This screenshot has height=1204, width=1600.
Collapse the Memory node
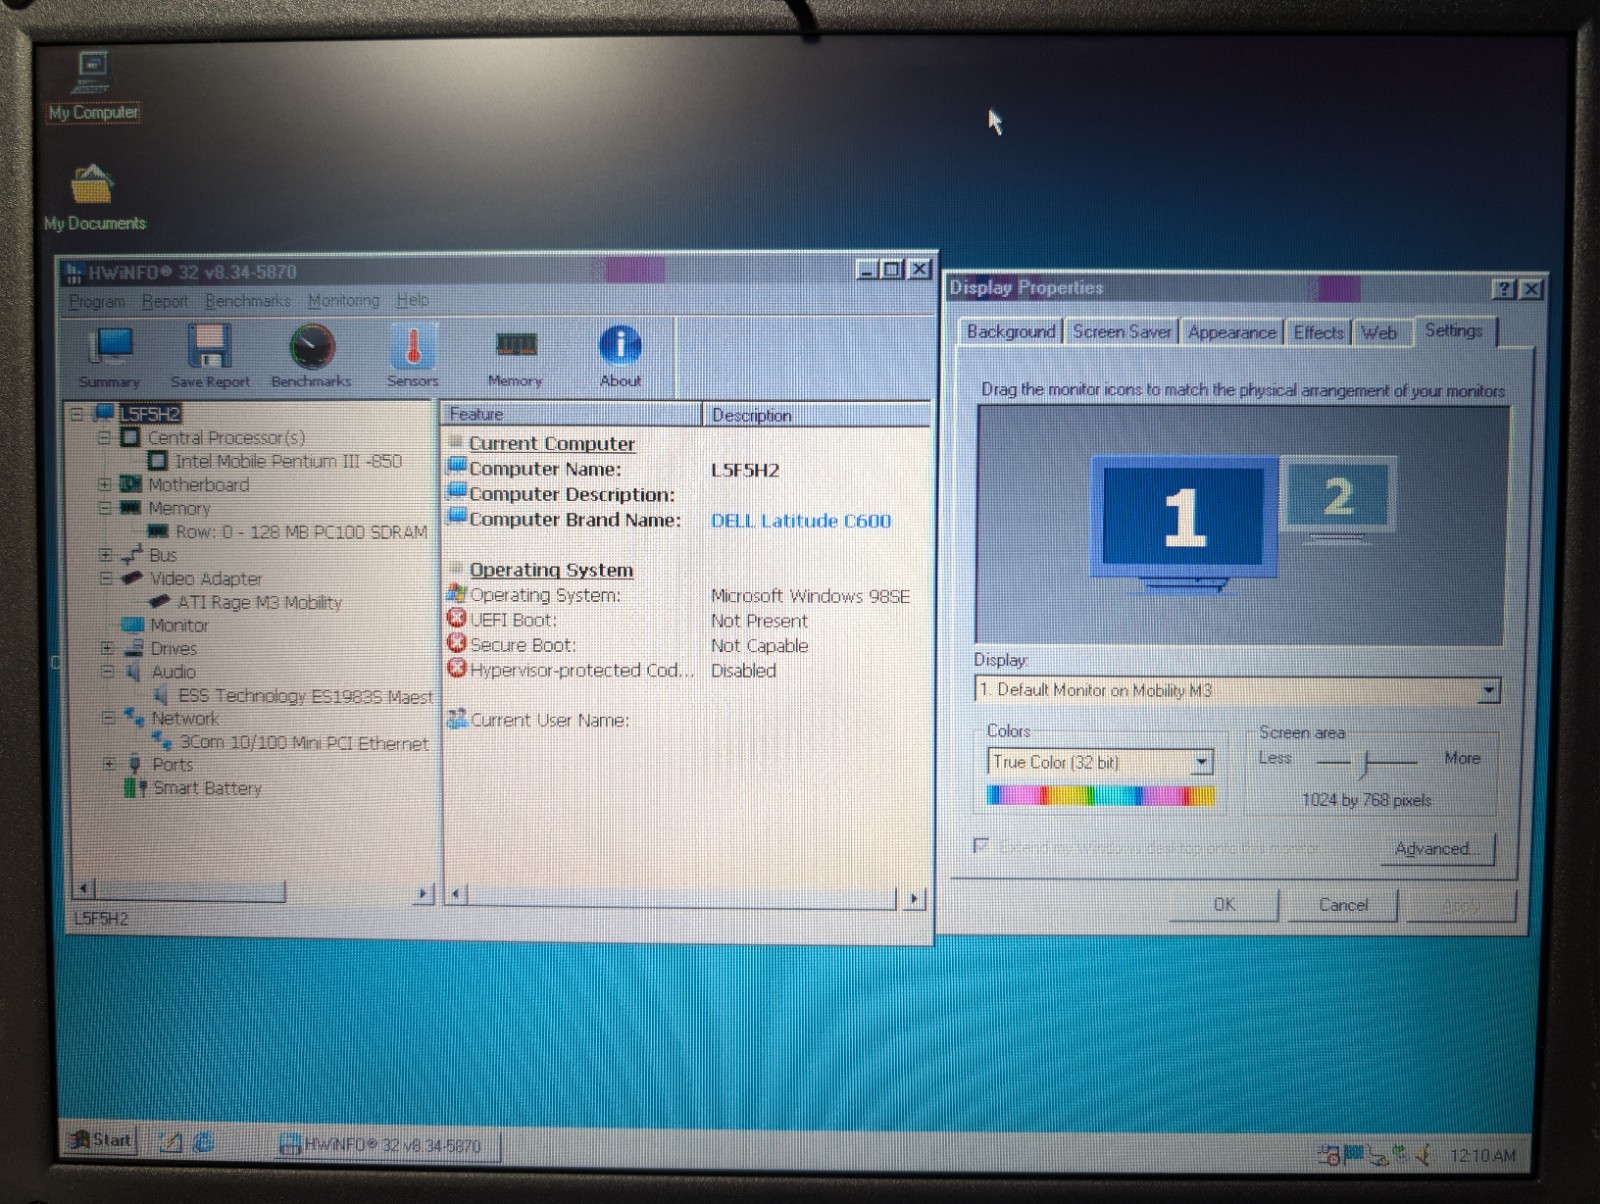pyautogui.click(x=104, y=508)
